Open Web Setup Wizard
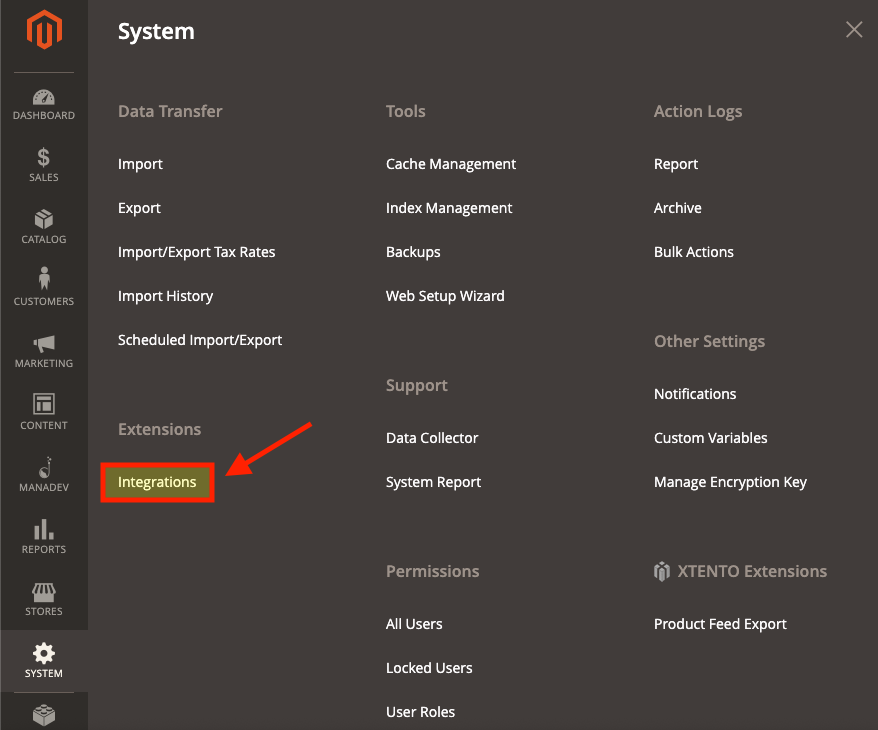This screenshot has width=878, height=730. click(x=445, y=296)
